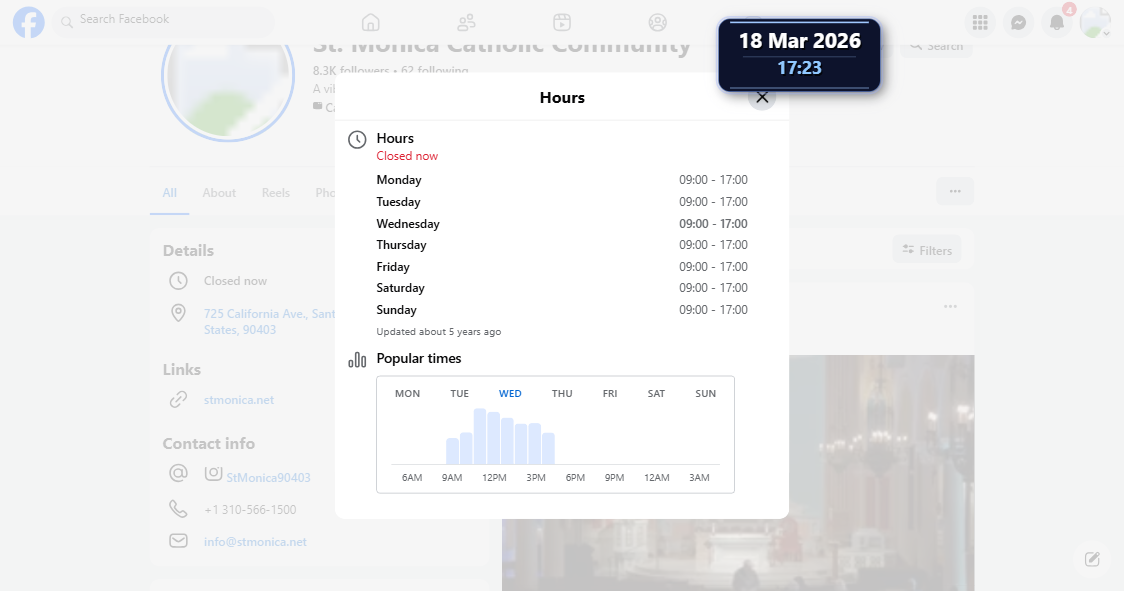Switch to the All tab on page
This screenshot has width=1124, height=591.
[169, 193]
